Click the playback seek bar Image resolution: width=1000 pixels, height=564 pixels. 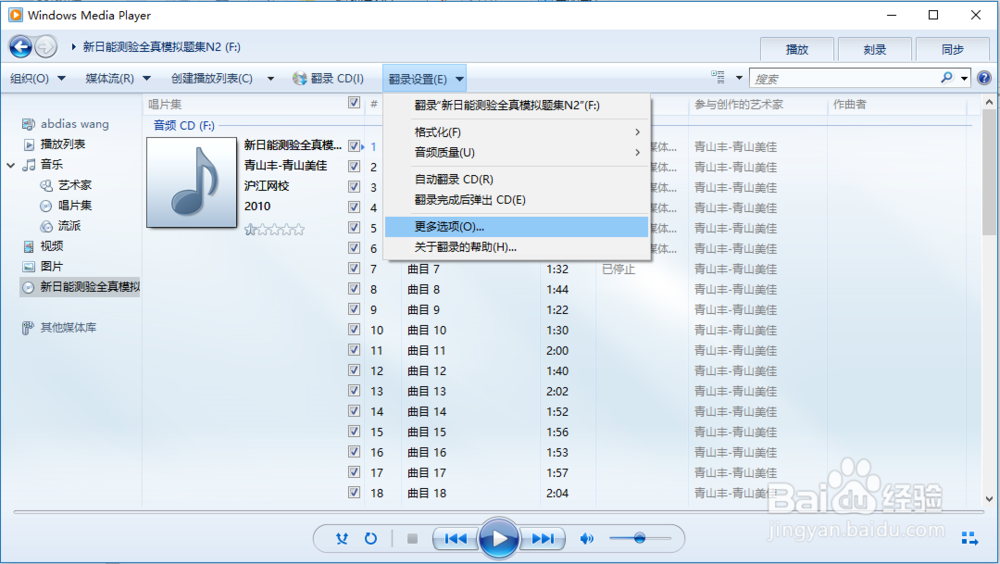pos(499,512)
